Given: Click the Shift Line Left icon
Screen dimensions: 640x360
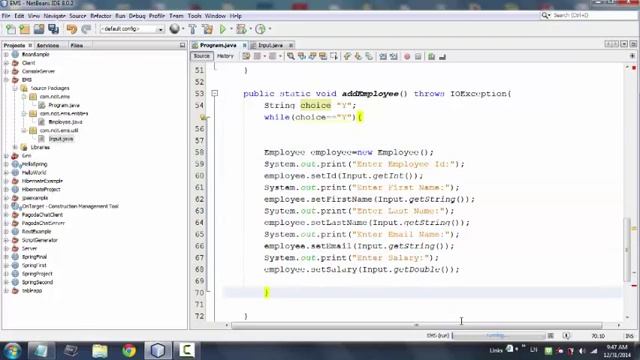Looking at the screenshot, I should click(383, 56).
